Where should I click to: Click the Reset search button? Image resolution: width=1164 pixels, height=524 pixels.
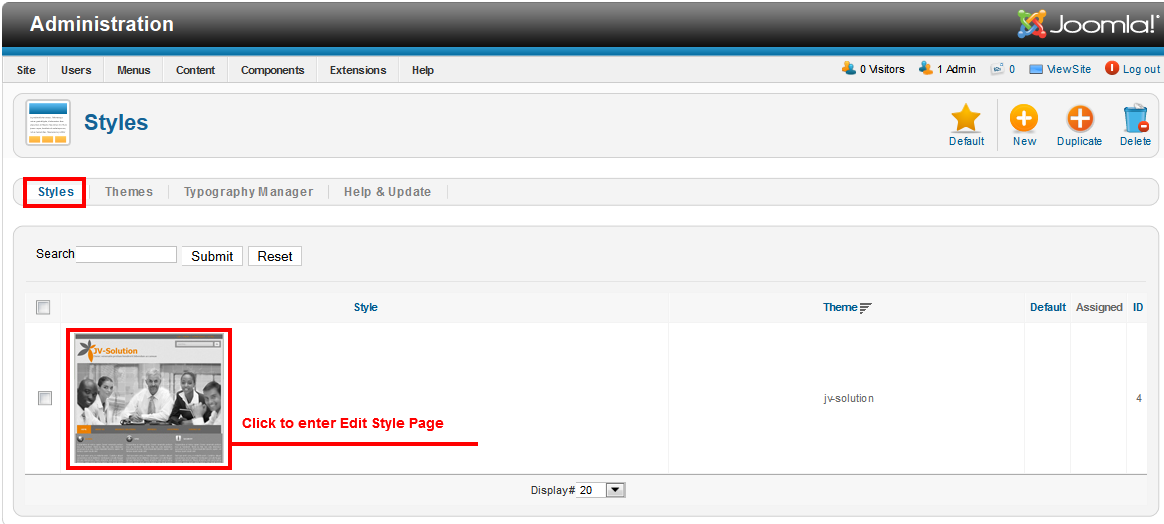pos(275,256)
